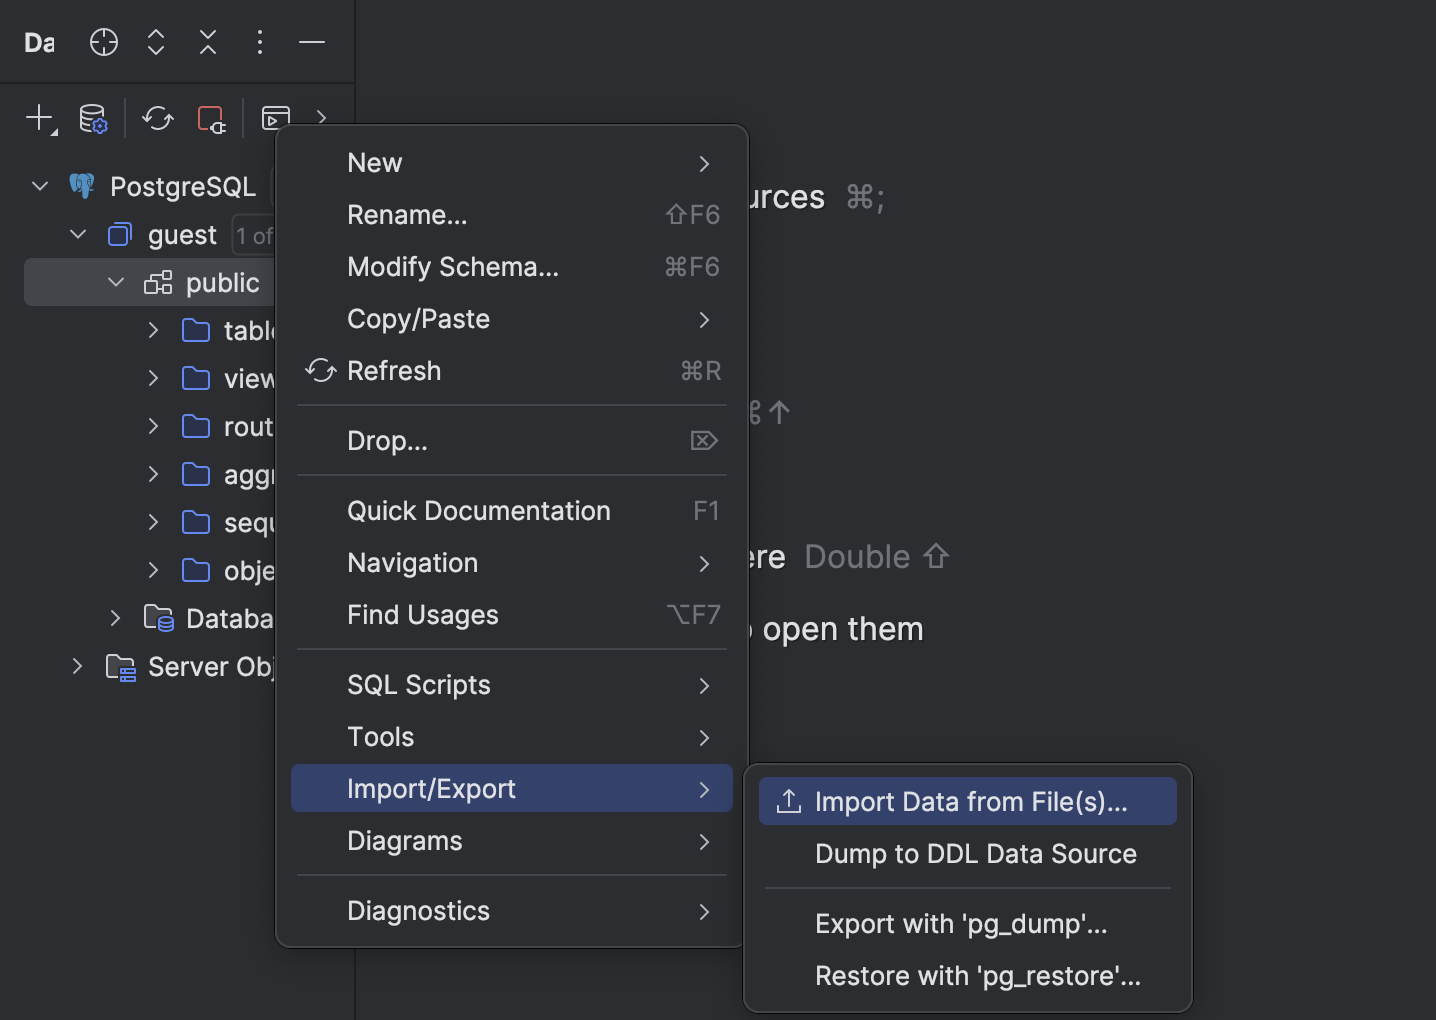Open the Jump to Query Console icon

tap(275, 118)
